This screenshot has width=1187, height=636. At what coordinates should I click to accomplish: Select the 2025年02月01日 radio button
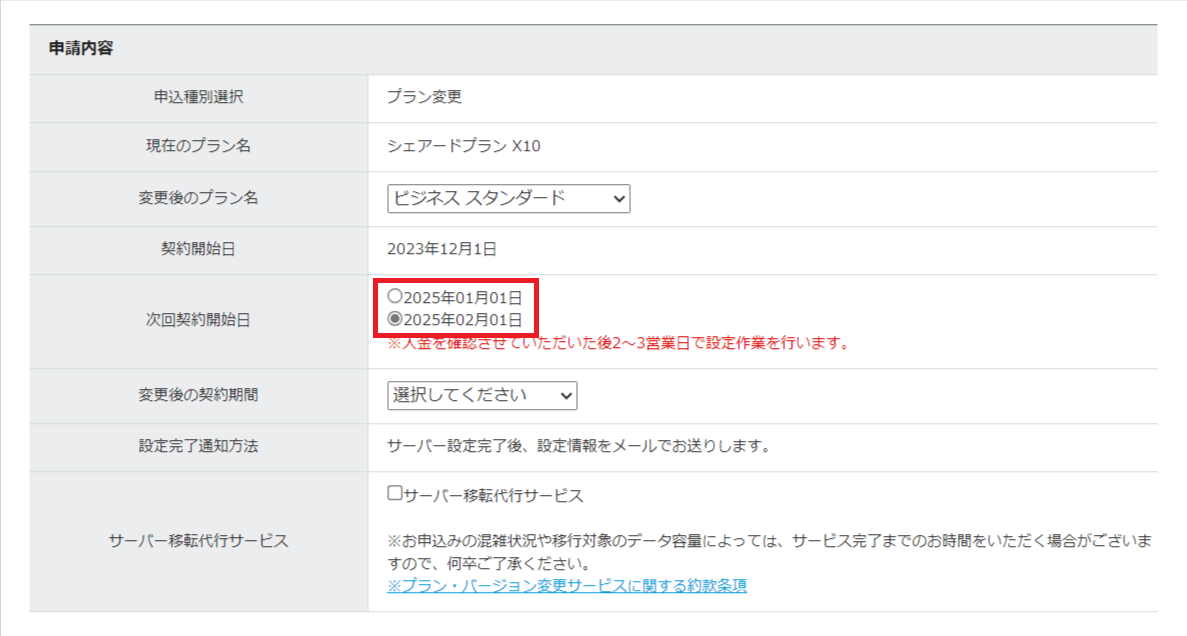pyautogui.click(x=395, y=320)
